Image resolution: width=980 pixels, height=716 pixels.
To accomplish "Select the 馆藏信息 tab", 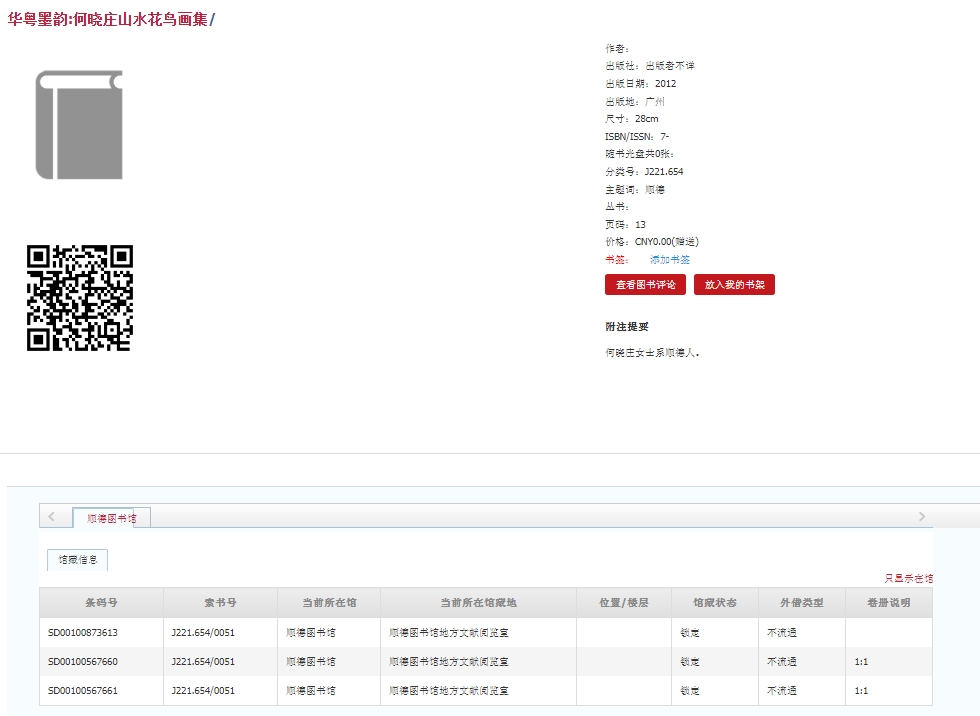I will pos(78,560).
